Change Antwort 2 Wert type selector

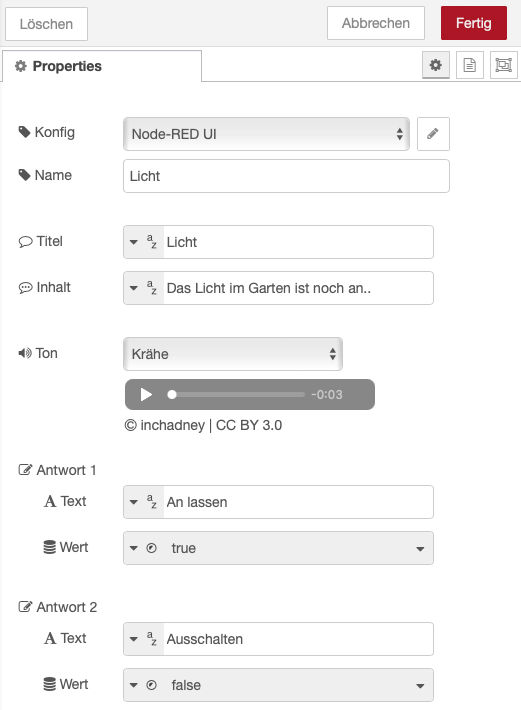click(x=143, y=685)
